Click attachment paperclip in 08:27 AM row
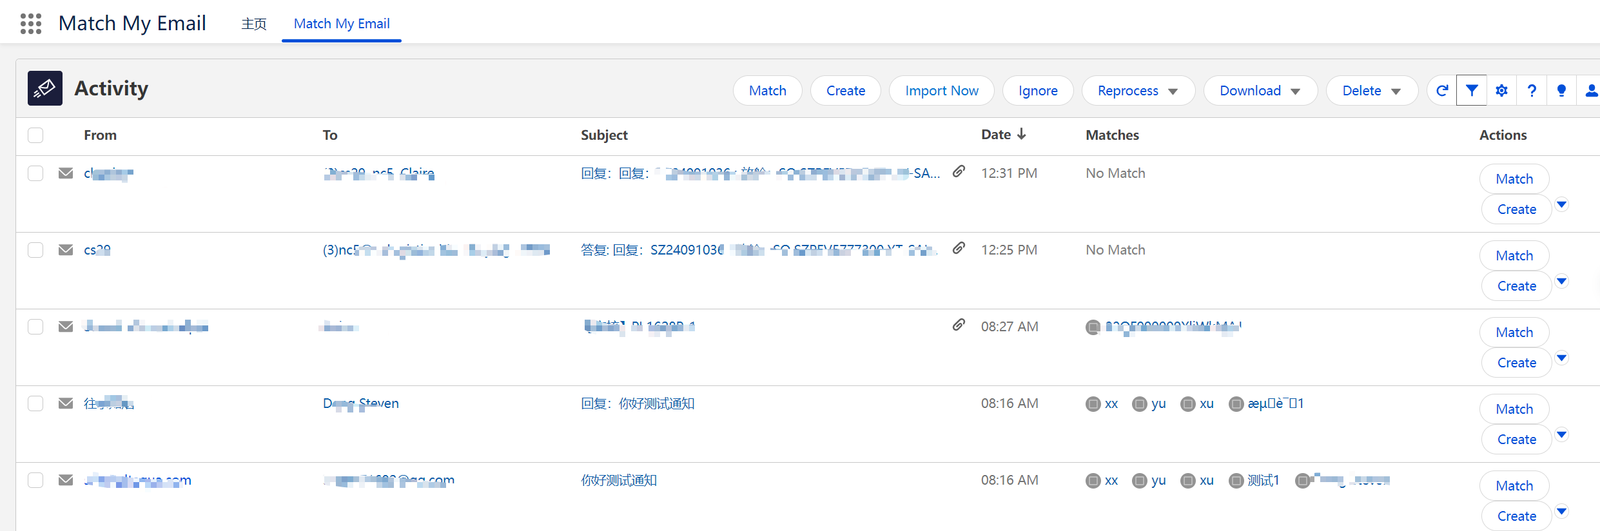Image resolution: width=1600 pixels, height=531 pixels. coord(959,325)
